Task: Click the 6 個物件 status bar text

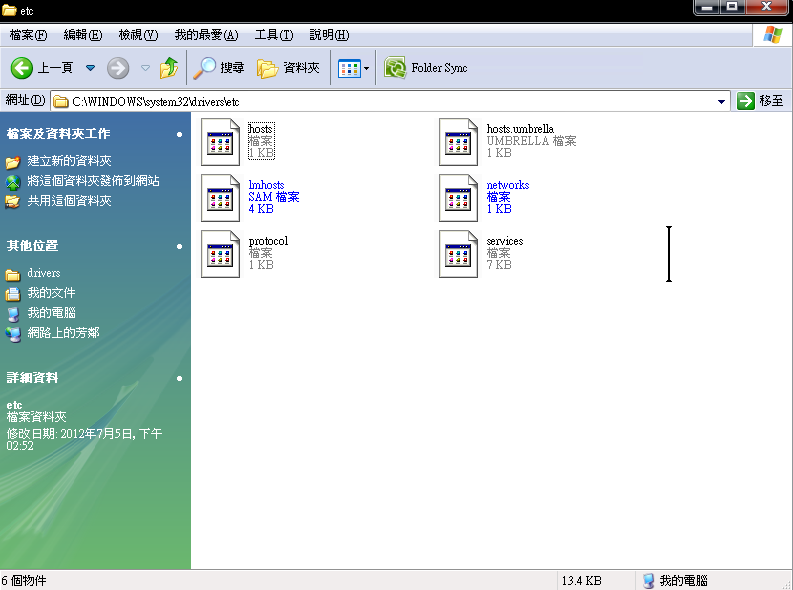Action: tap(24, 580)
